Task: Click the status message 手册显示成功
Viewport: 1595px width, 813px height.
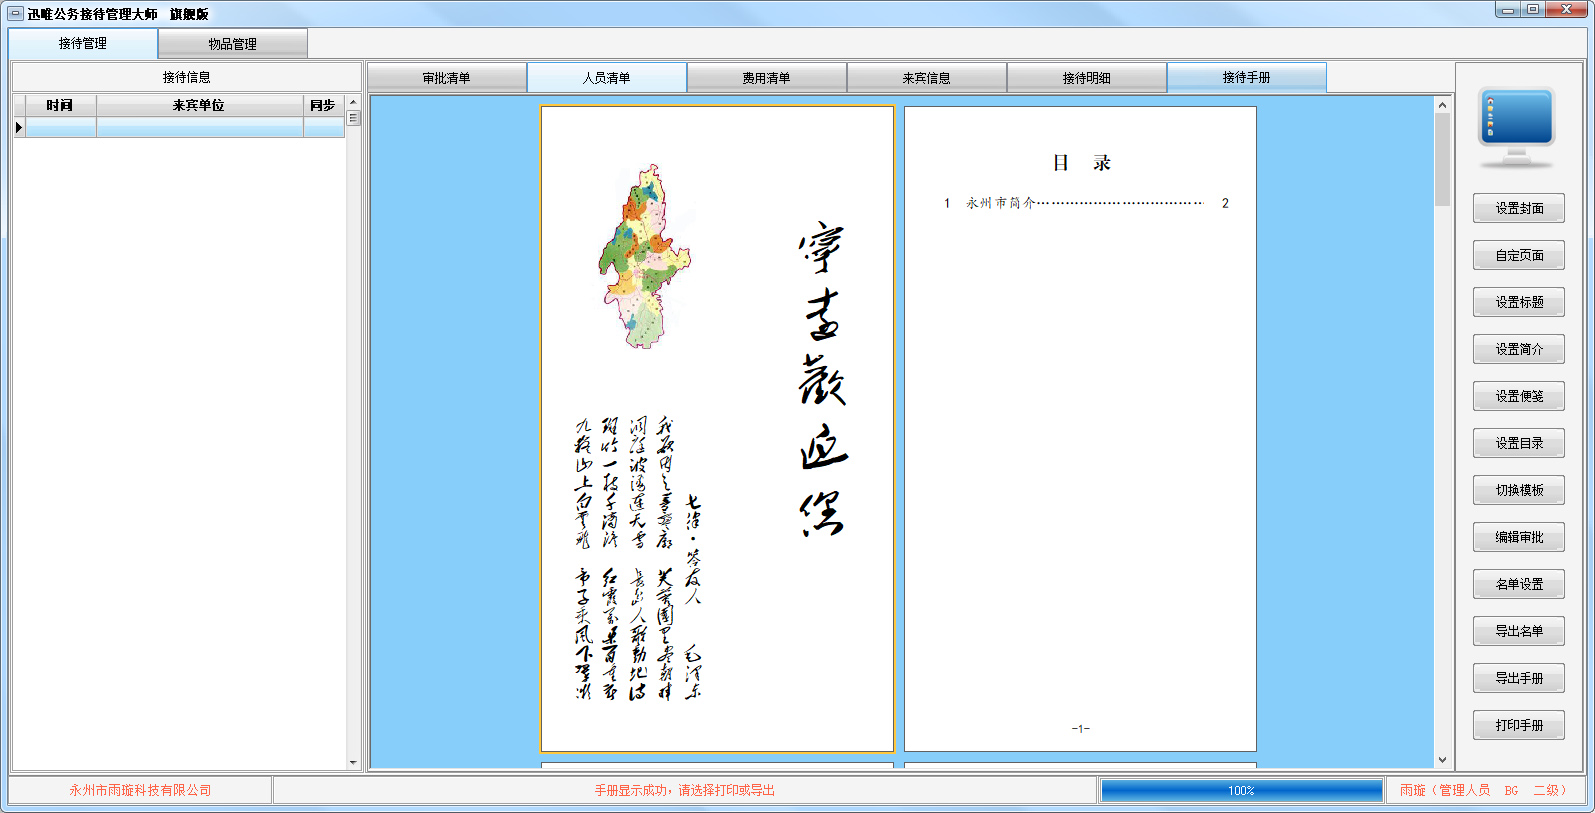Action: point(685,790)
